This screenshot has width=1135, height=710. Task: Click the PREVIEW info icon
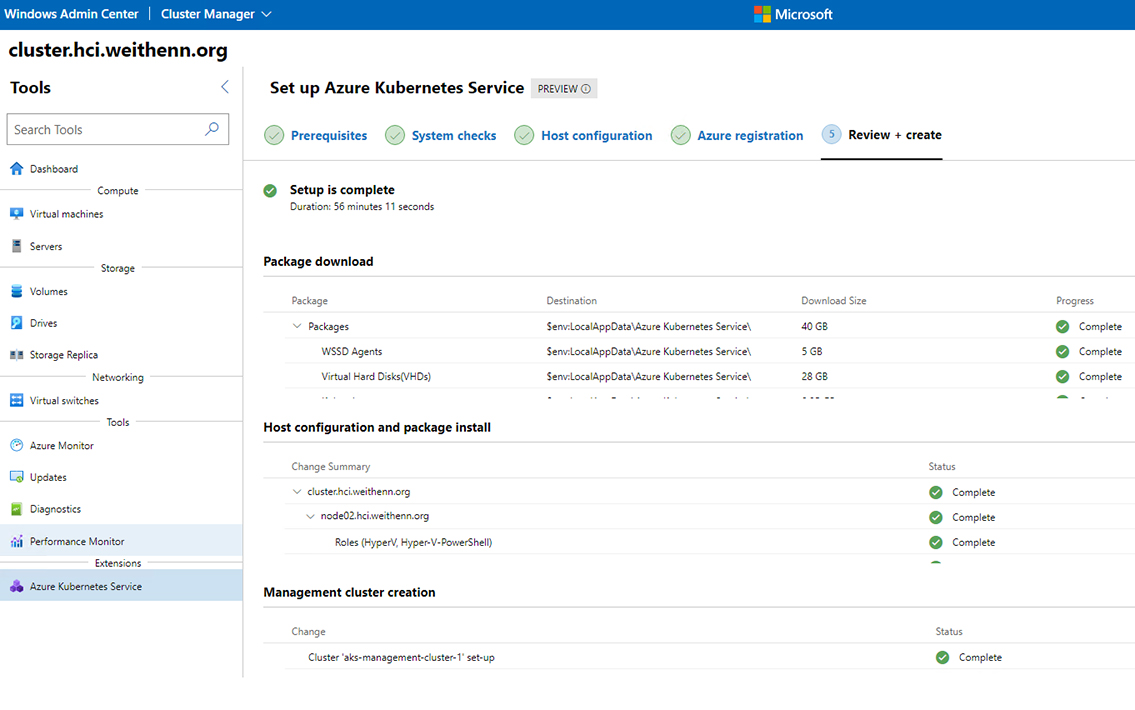tap(586, 89)
